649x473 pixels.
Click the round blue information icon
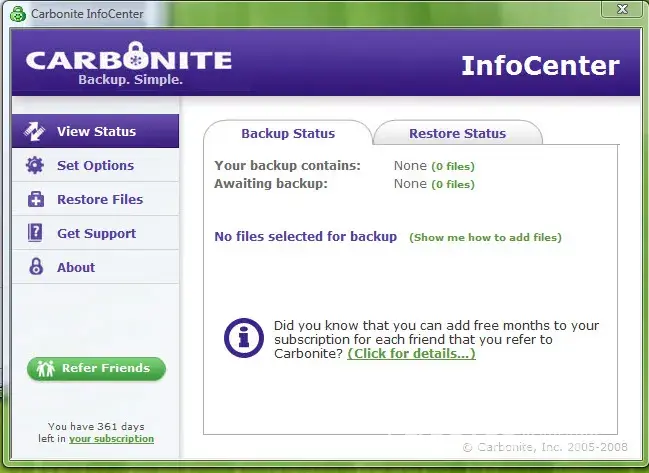pyautogui.click(x=243, y=338)
